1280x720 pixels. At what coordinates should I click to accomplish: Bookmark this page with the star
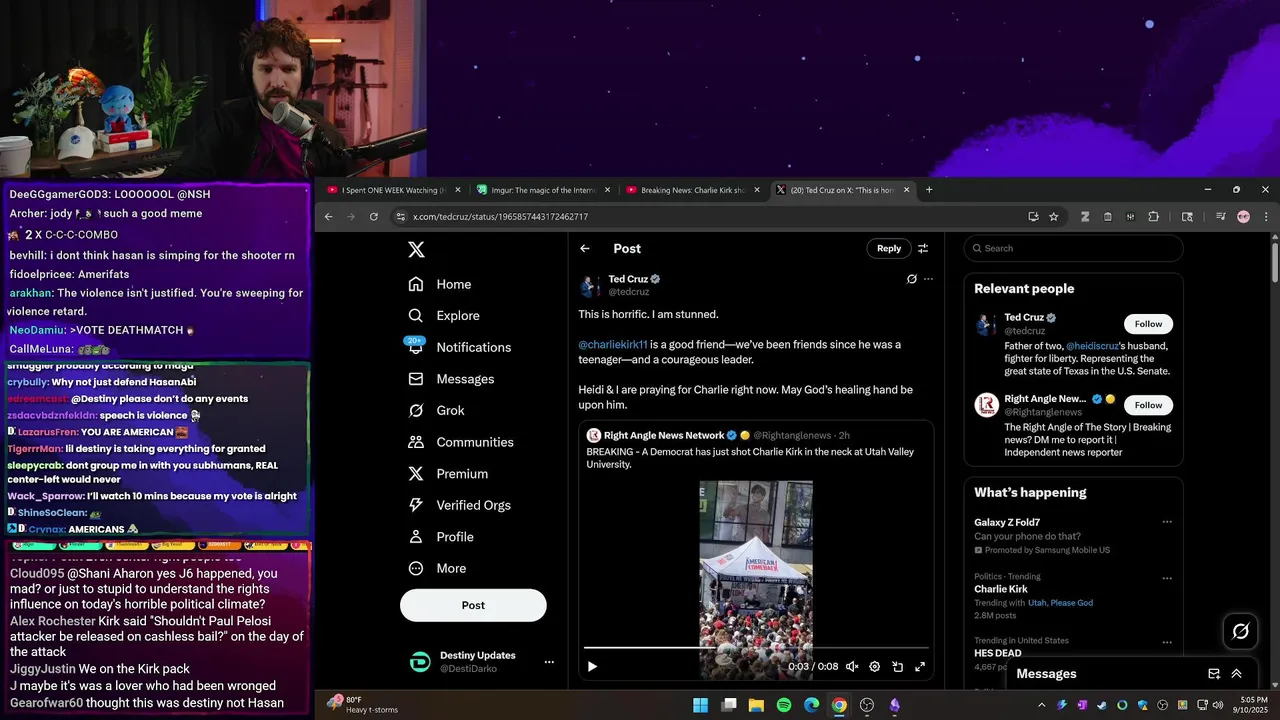(1053, 216)
